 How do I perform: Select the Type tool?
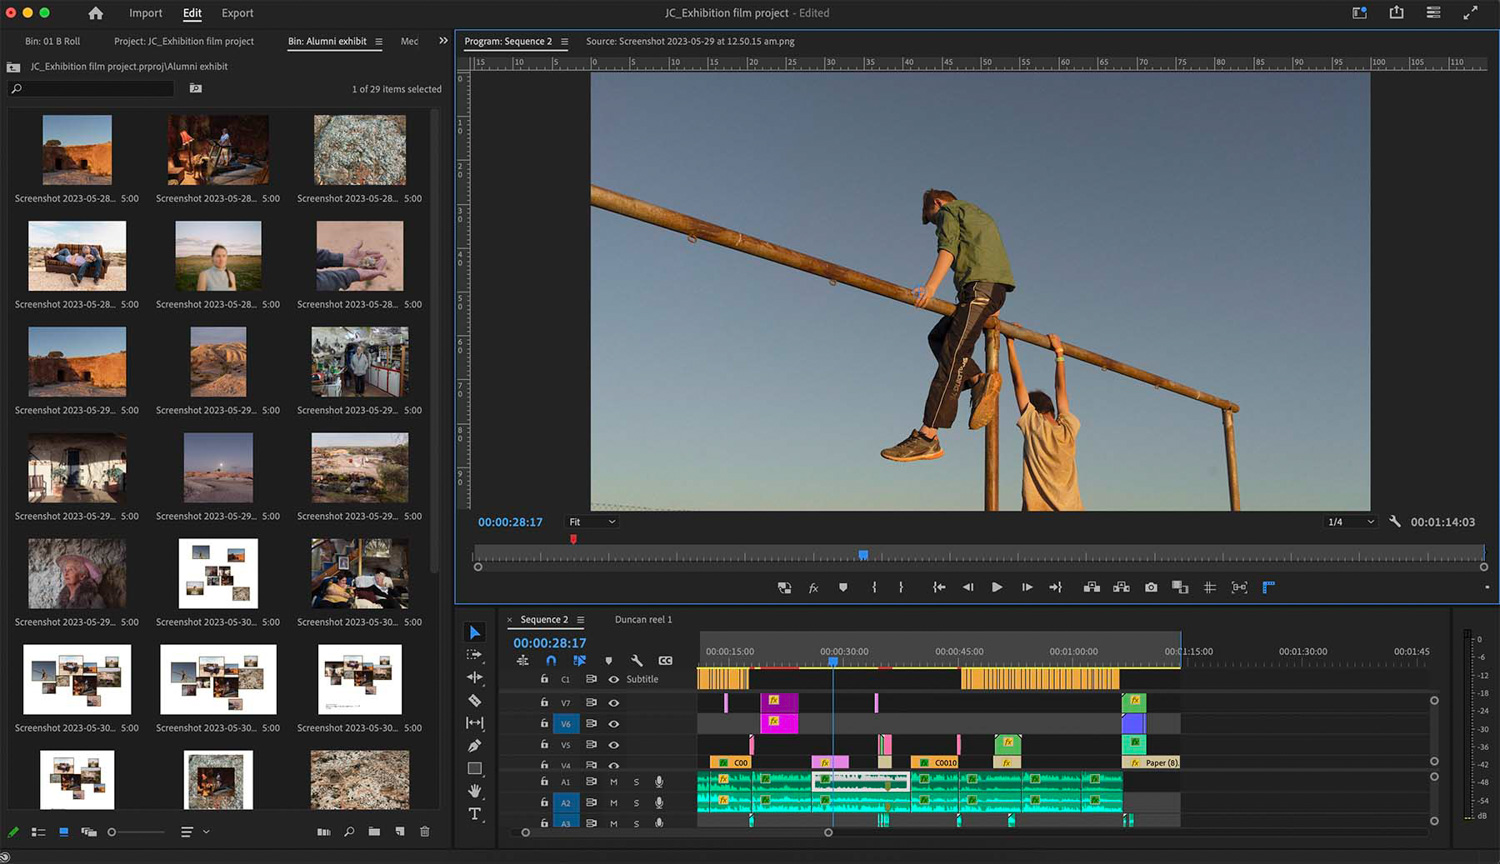tap(475, 814)
